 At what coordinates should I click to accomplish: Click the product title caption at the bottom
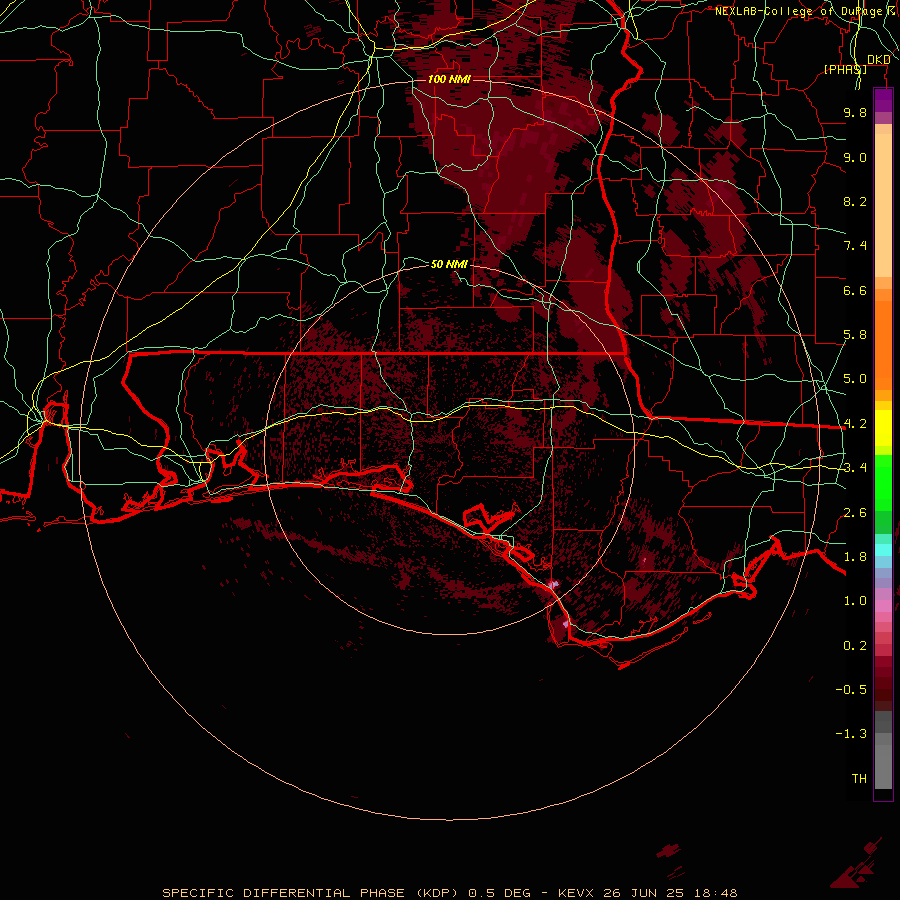(x=449, y=893)
